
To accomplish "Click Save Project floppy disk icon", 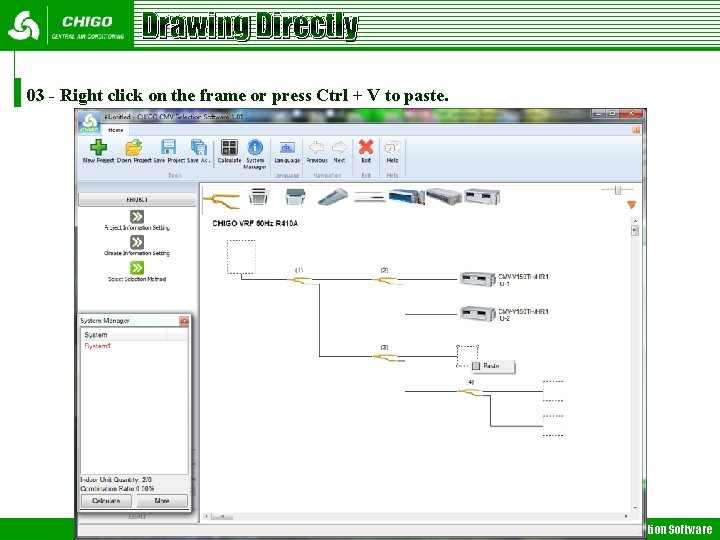I will click(x=169, y=147).
